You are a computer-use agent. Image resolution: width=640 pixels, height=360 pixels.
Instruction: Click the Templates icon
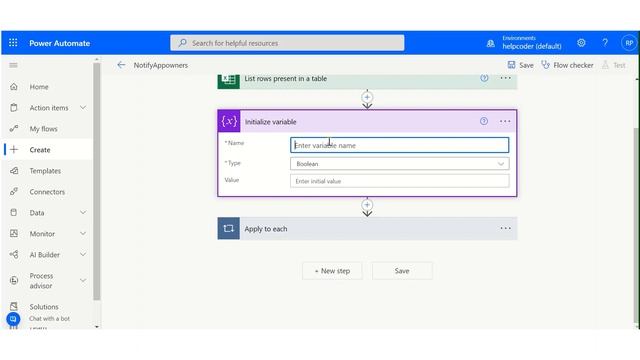[14, 171]
